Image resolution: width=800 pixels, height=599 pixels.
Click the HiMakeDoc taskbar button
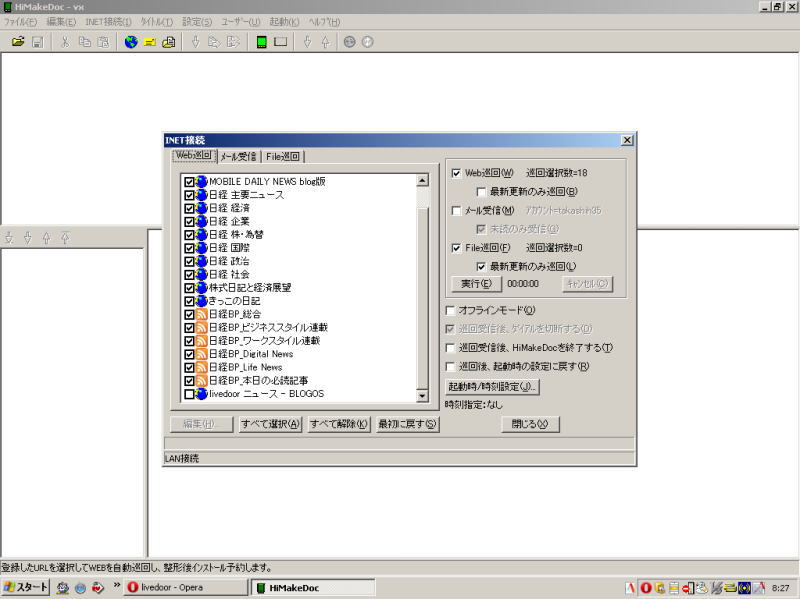(313, 588)
